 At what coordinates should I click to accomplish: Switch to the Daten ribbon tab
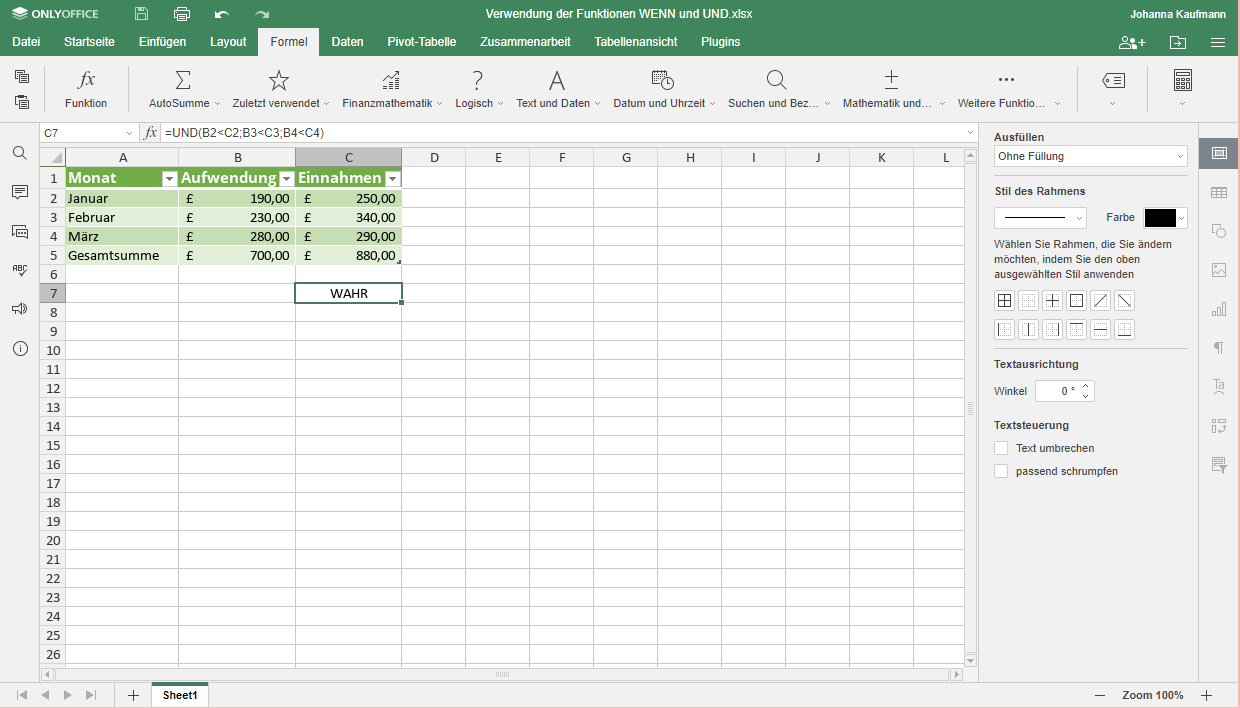click(347, 42)
